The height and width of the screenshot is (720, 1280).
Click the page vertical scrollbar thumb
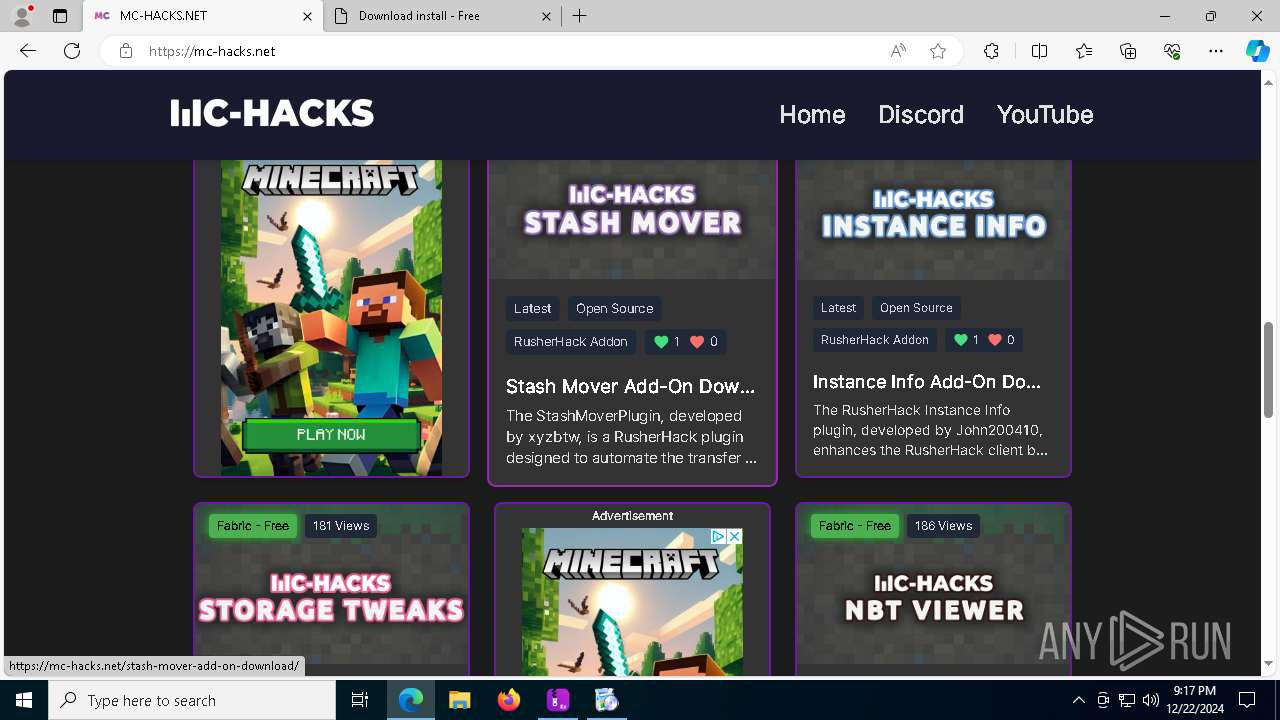pos(1269,370)
